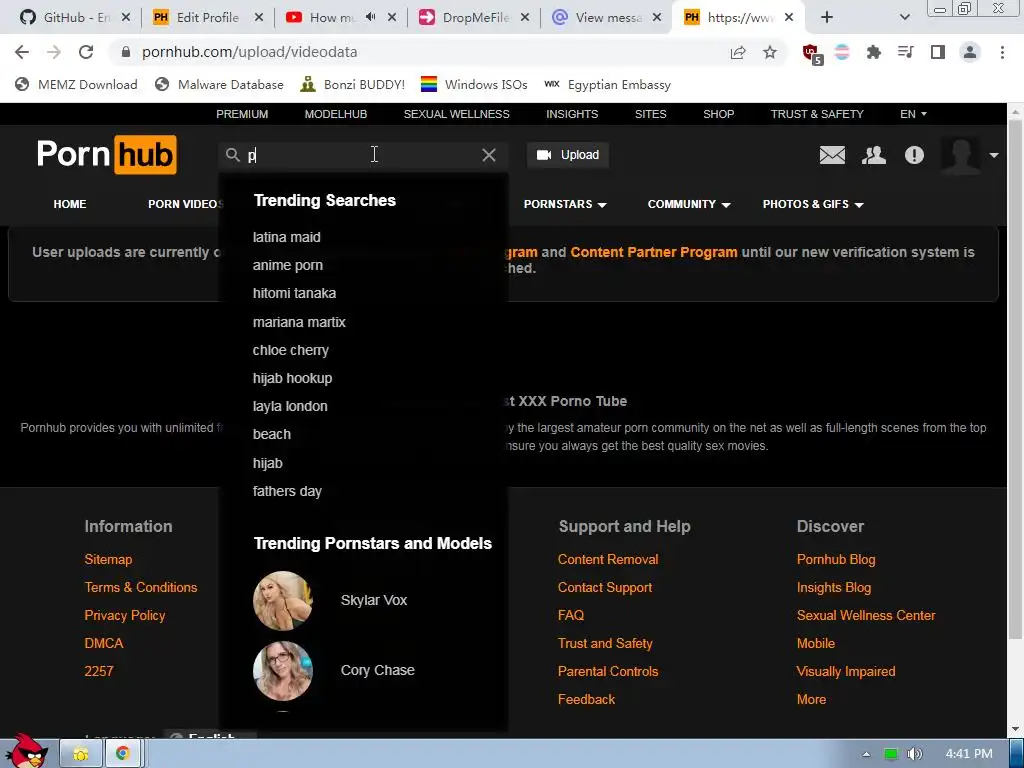The height and width of the screenshot is (768, 1024).
Task: Open the MEMZ Download bookmark
Action: tap(76, 84)
